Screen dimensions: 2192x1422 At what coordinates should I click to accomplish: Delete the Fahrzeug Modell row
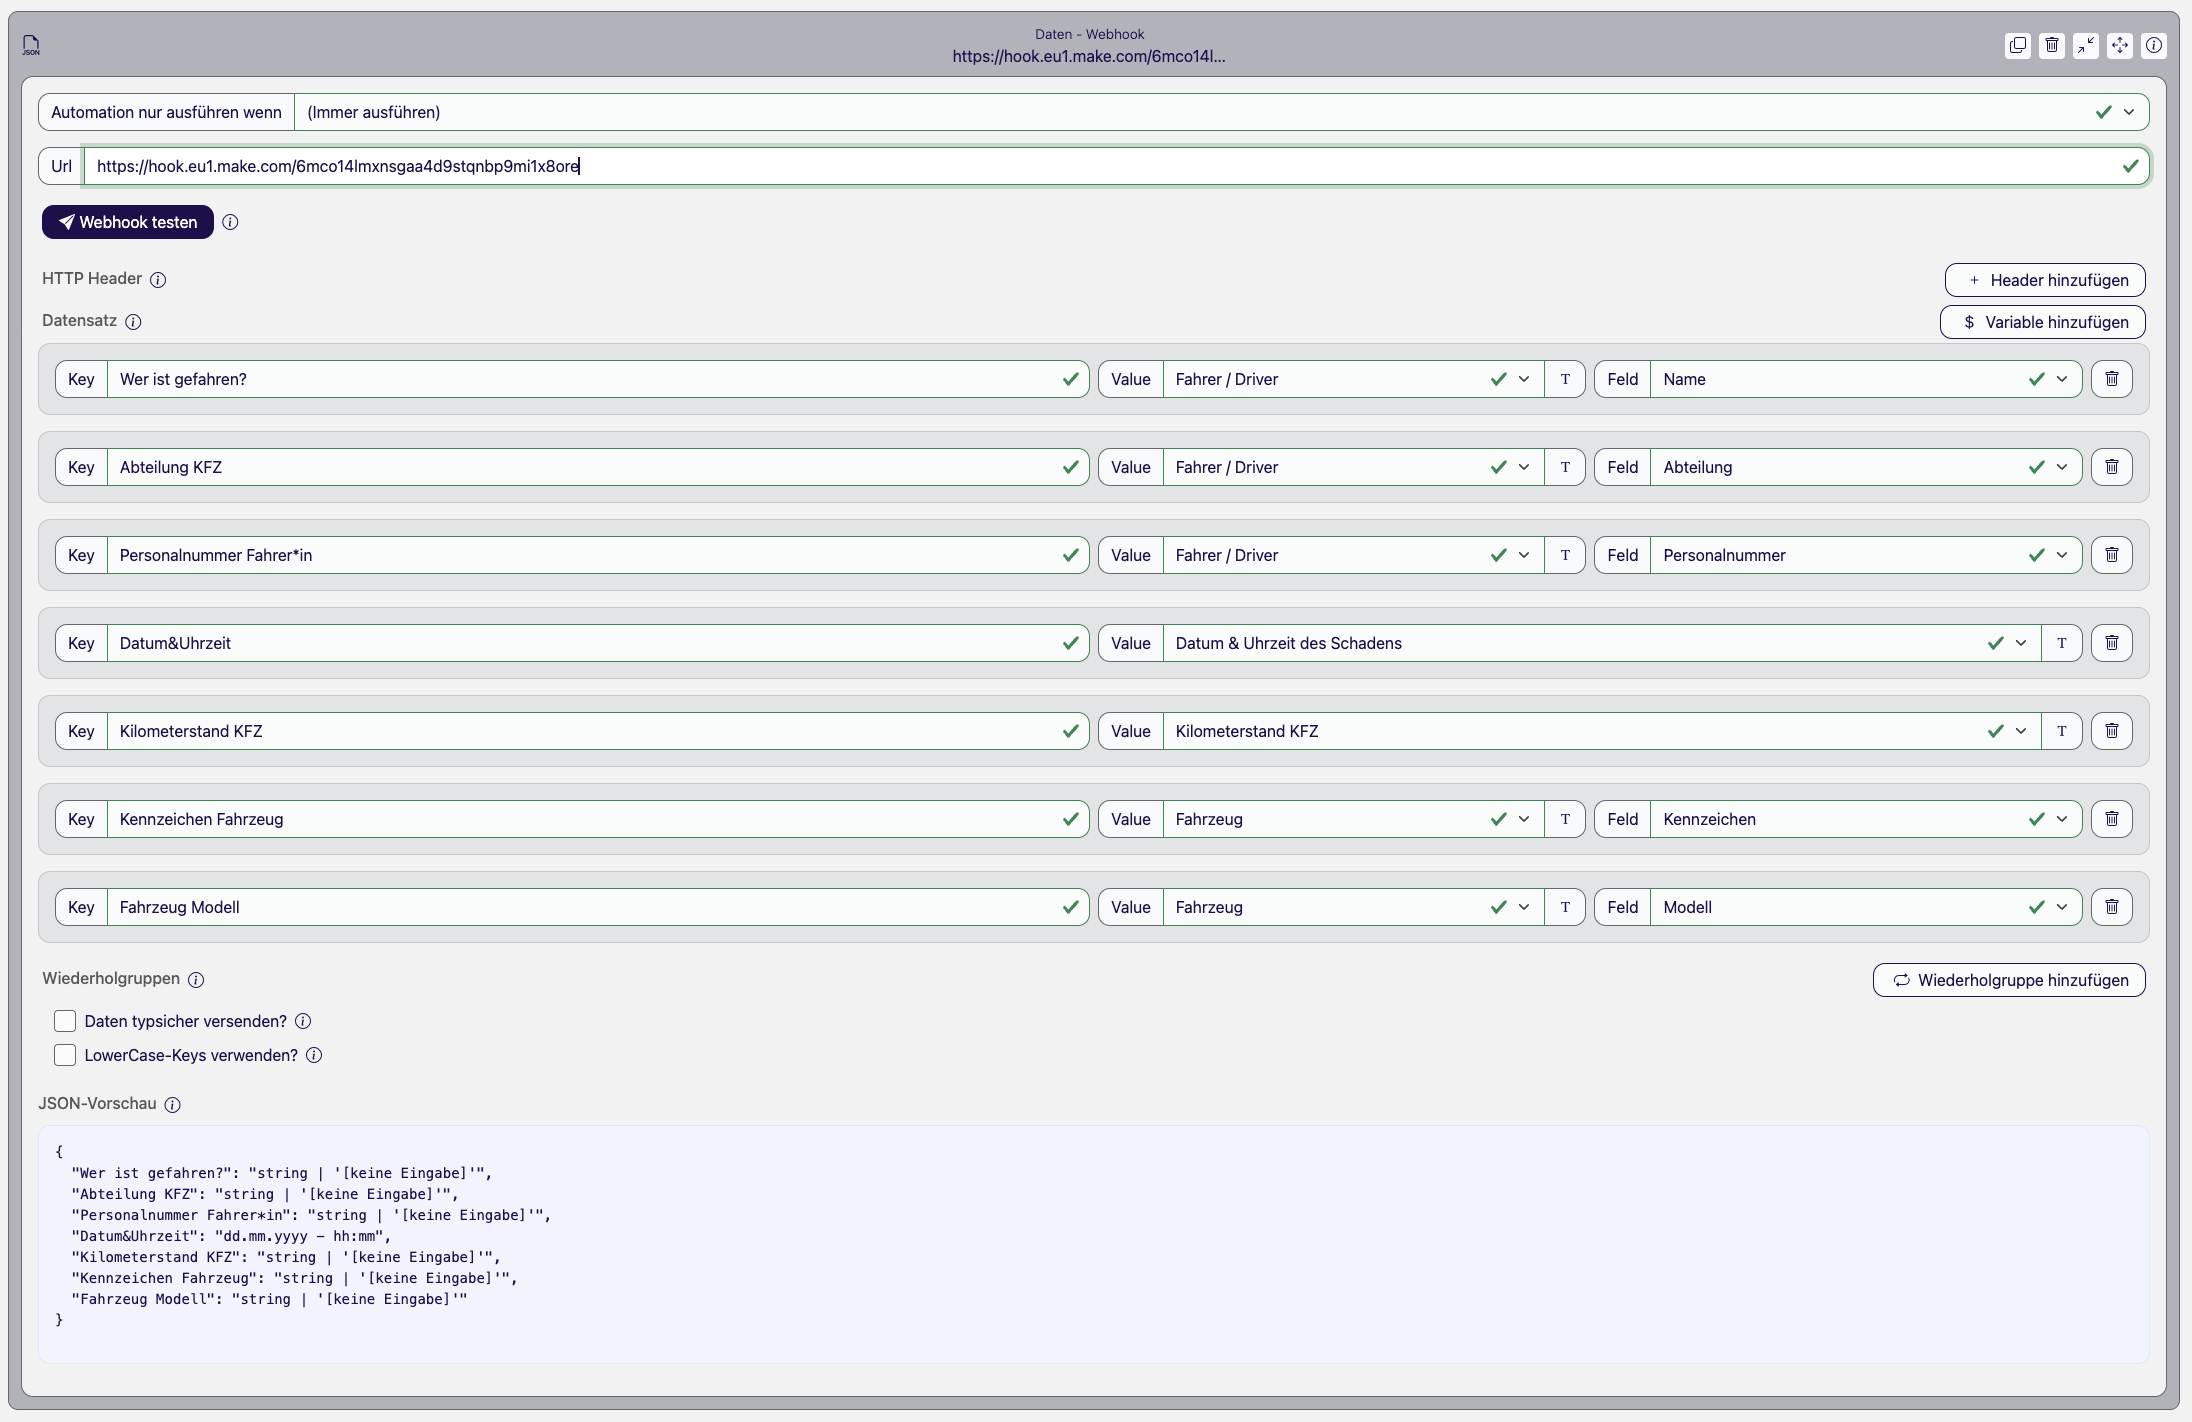[x=2112, y=907]
